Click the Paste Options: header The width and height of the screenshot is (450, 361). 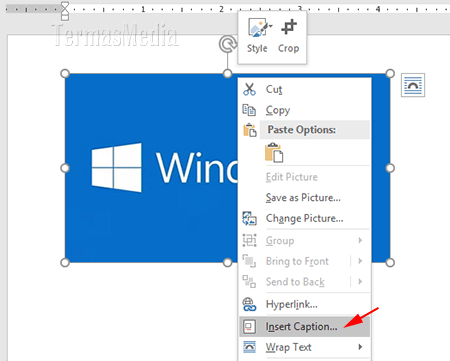(x=314, y=130)
